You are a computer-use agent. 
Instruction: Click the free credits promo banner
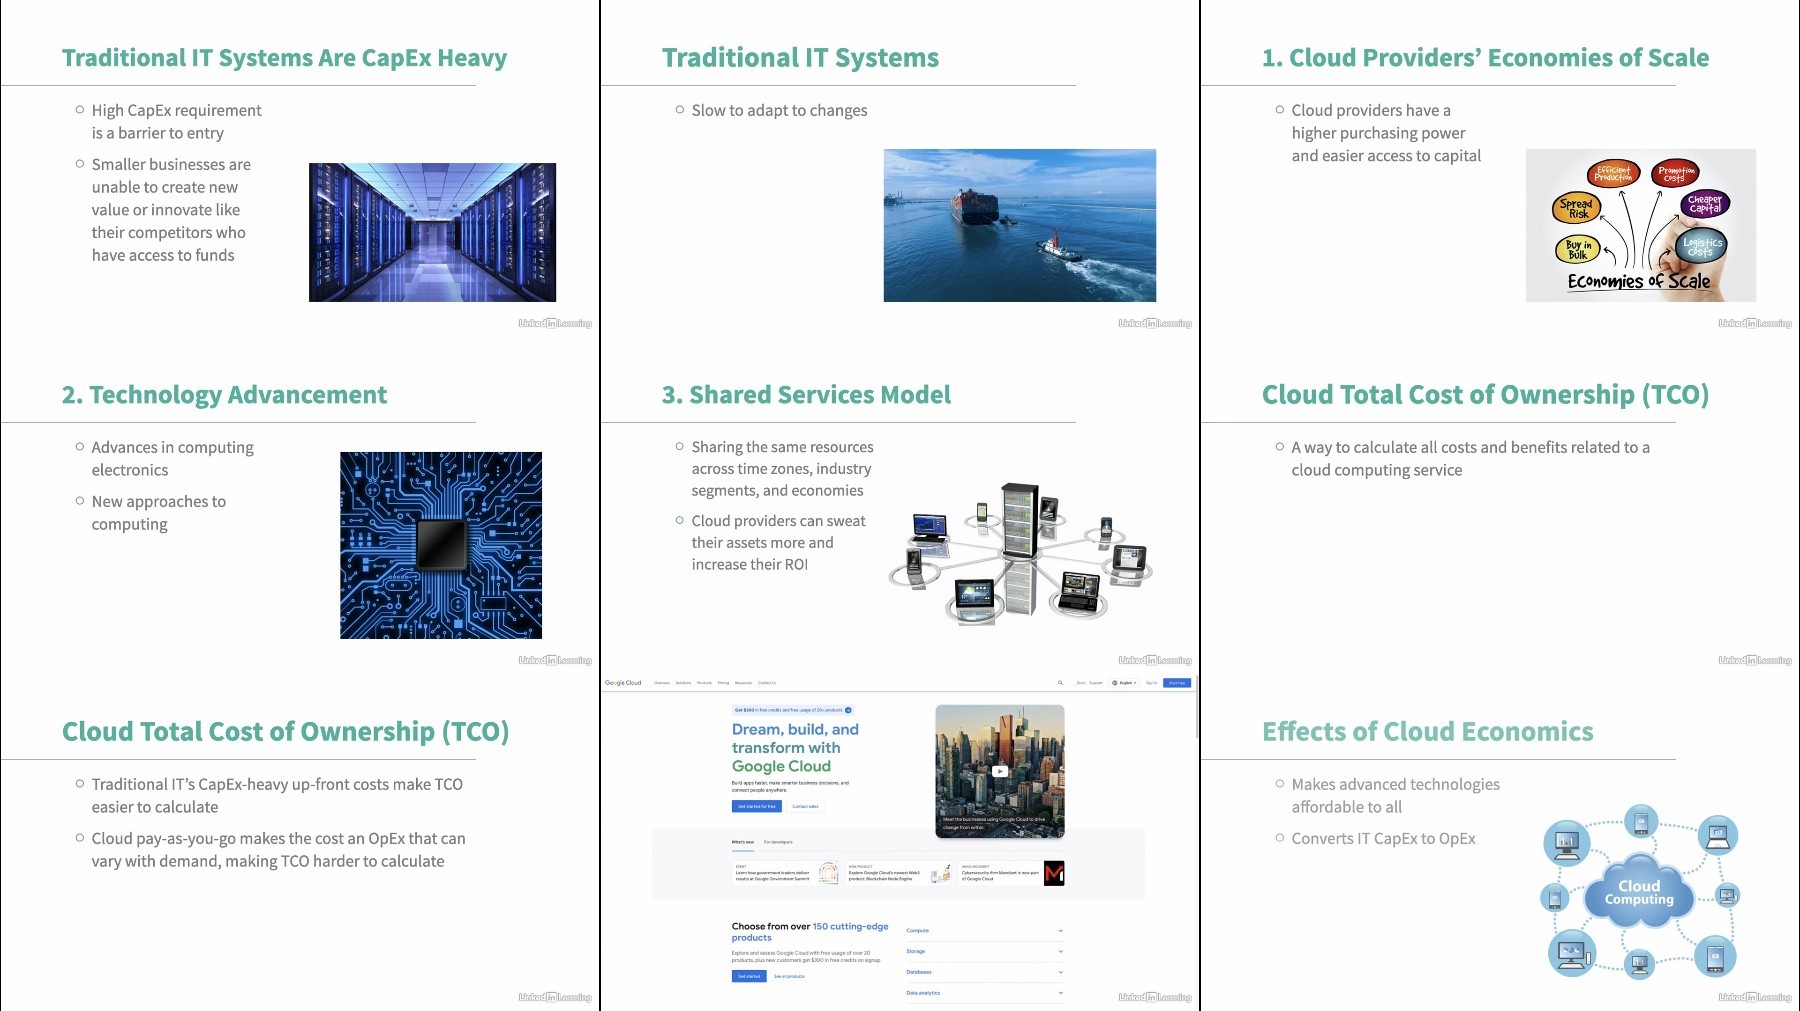792,710
